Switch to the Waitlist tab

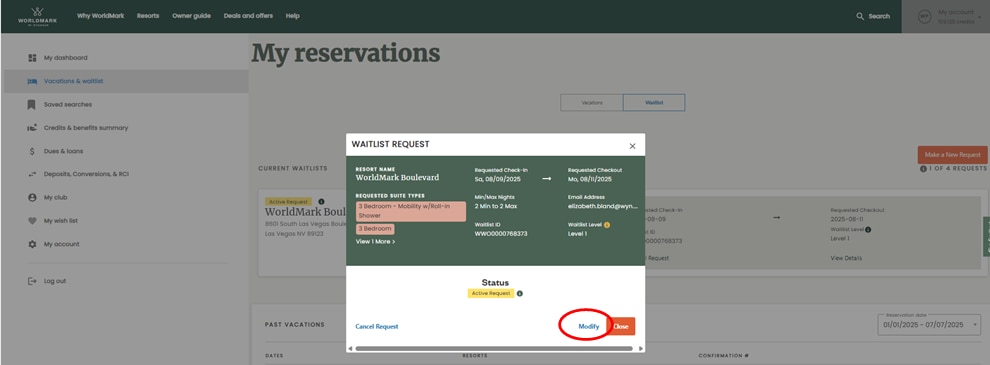(x=654, y=102)
